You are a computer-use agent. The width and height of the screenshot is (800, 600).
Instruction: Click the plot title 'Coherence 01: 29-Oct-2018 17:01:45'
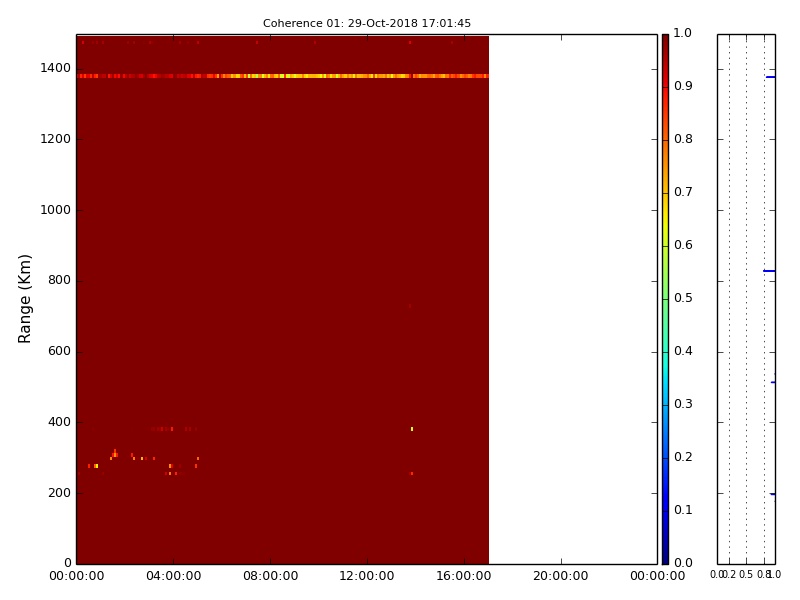pyautogui.click(x=367, y=23)
